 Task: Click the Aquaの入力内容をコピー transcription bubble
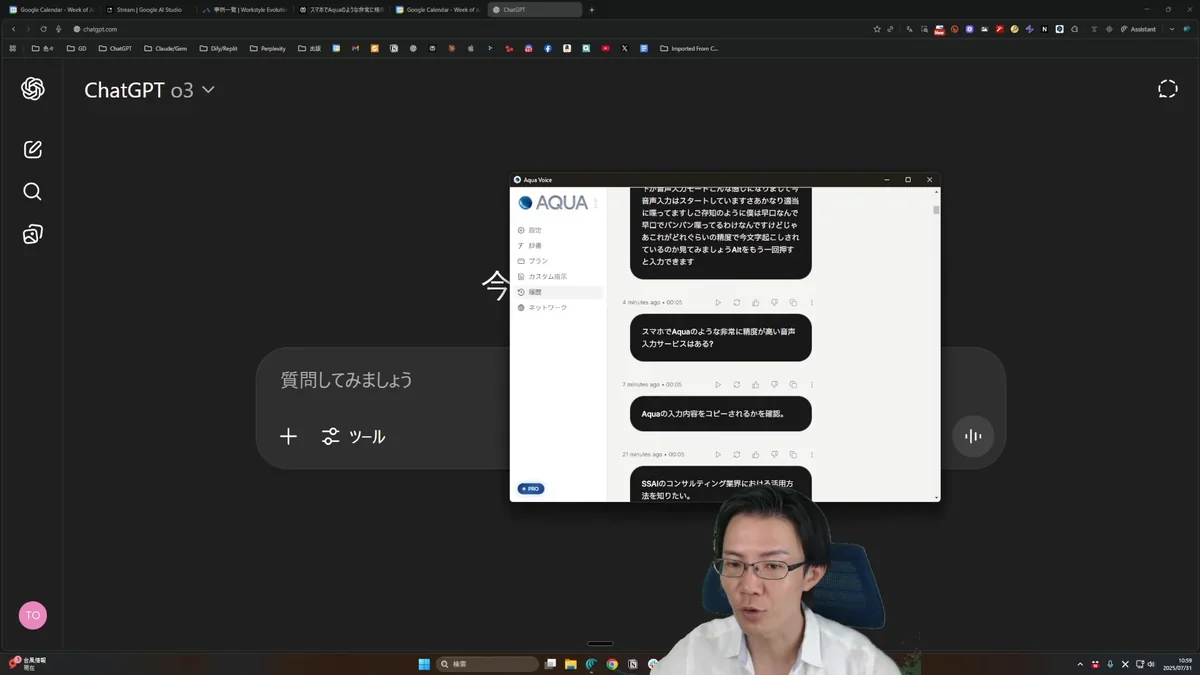tap(721, 414)
